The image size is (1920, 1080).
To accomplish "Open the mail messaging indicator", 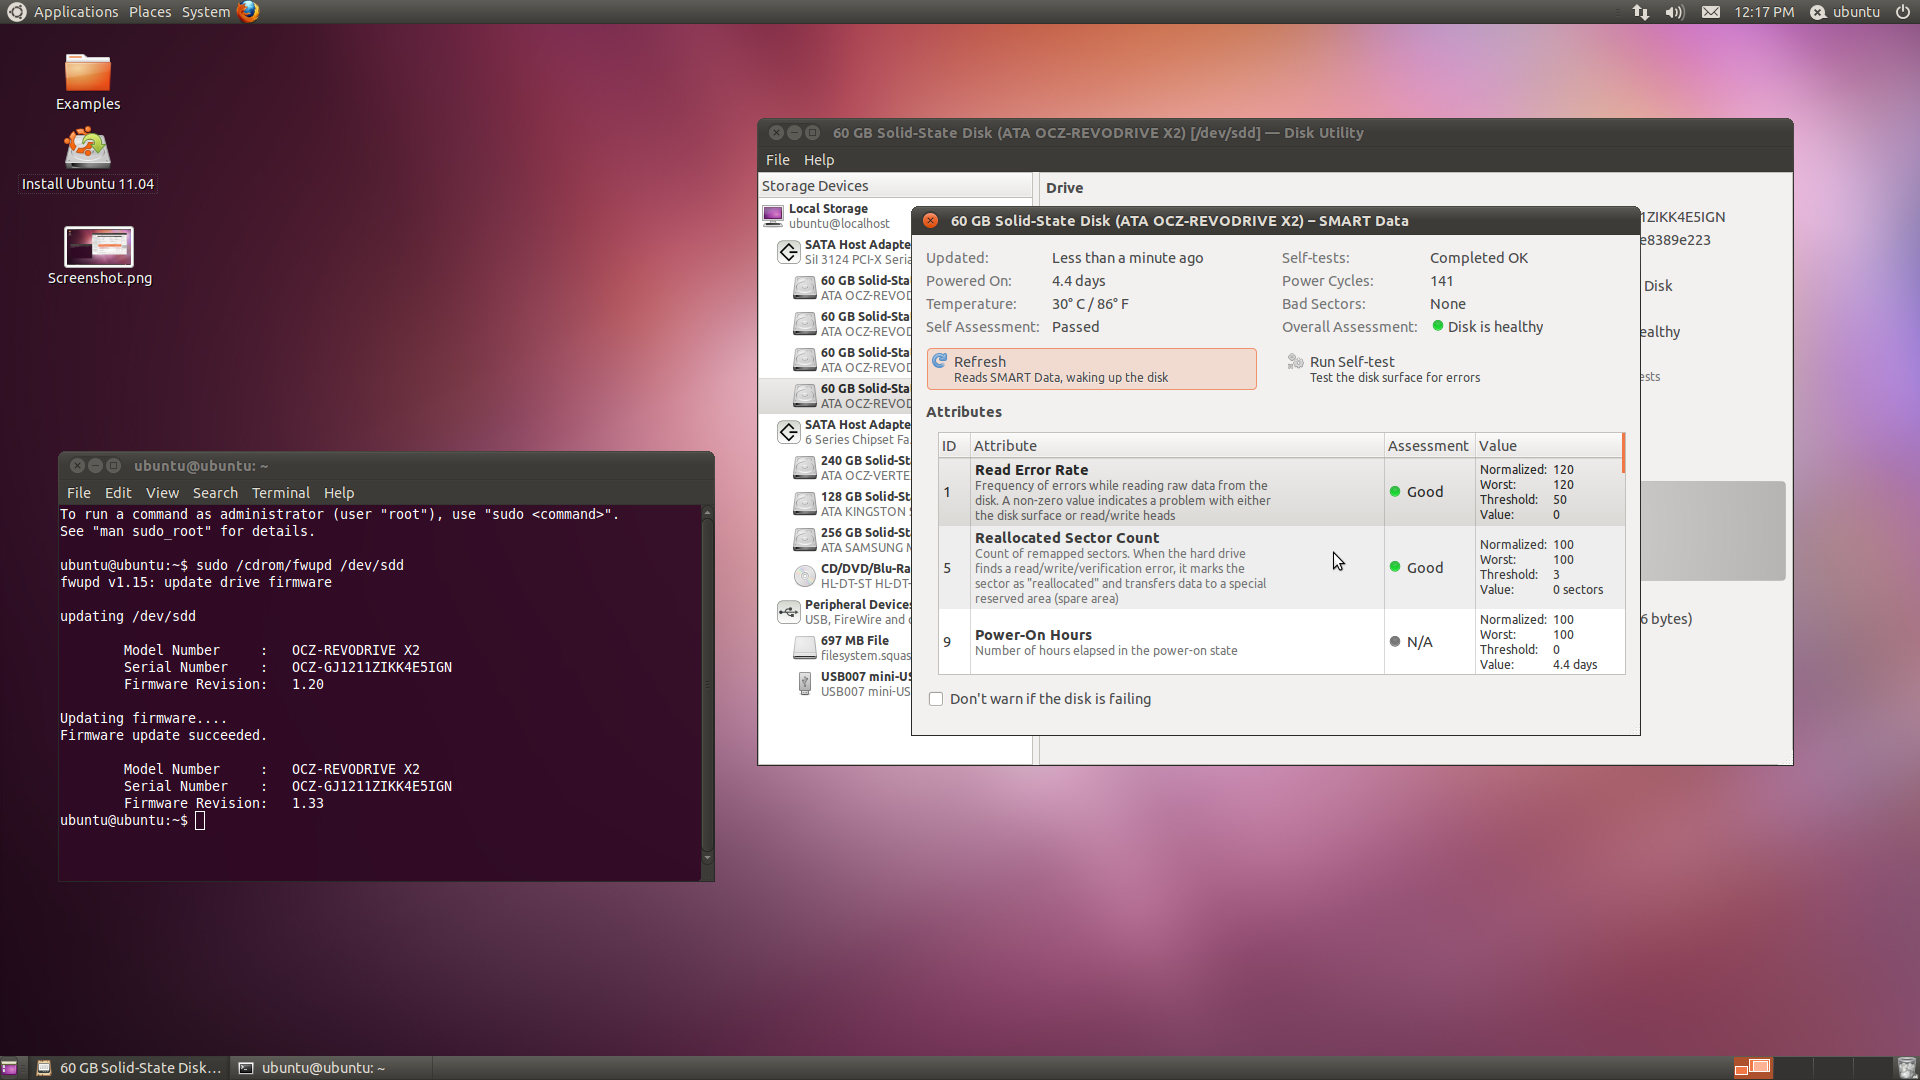I will pos(1711,12).
